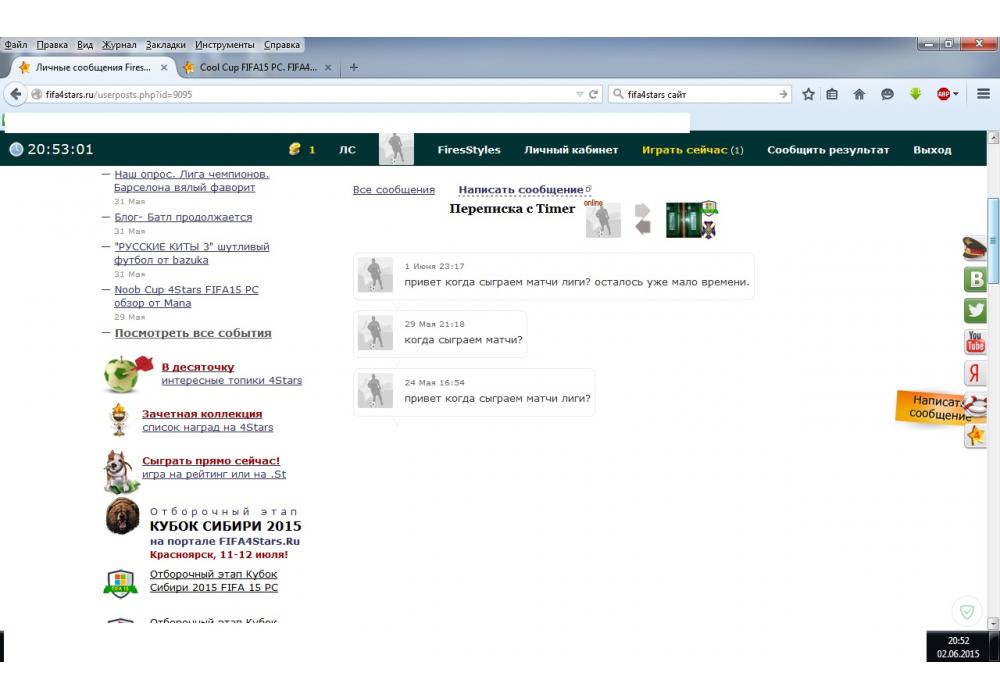Click the coins balance icon
The height and width of the screenshot is (700, 1000).
tap(295, 150)
